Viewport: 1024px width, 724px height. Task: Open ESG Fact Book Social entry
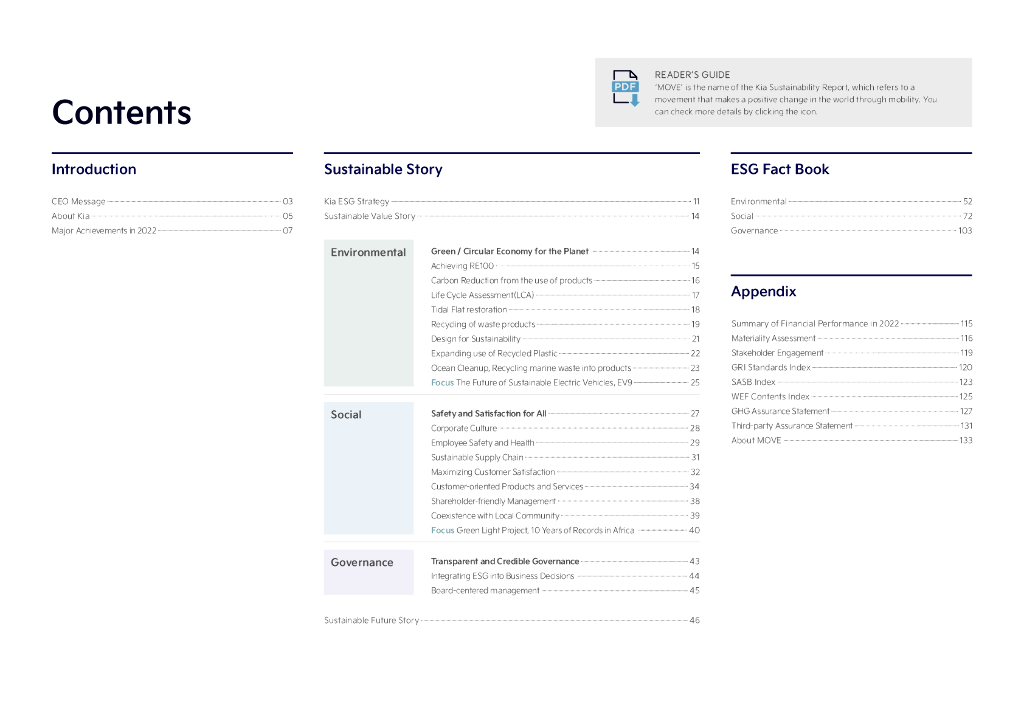(x=852, y=216)
